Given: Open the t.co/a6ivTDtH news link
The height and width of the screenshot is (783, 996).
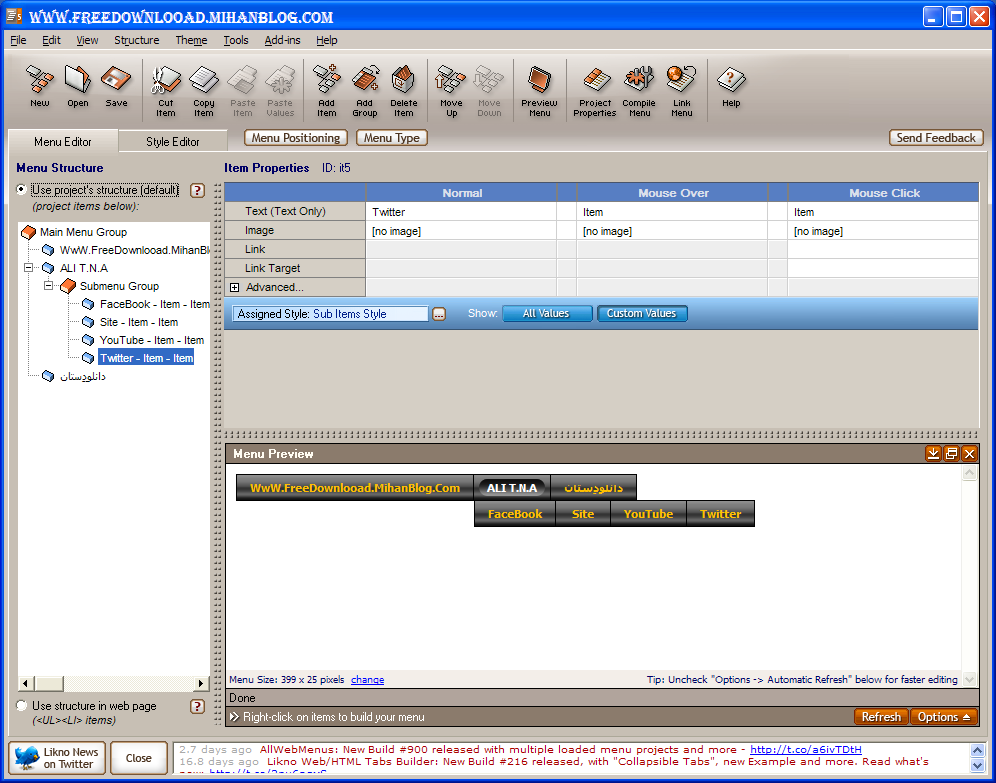Looking at the screenshot, I should (x=805, y=749).
